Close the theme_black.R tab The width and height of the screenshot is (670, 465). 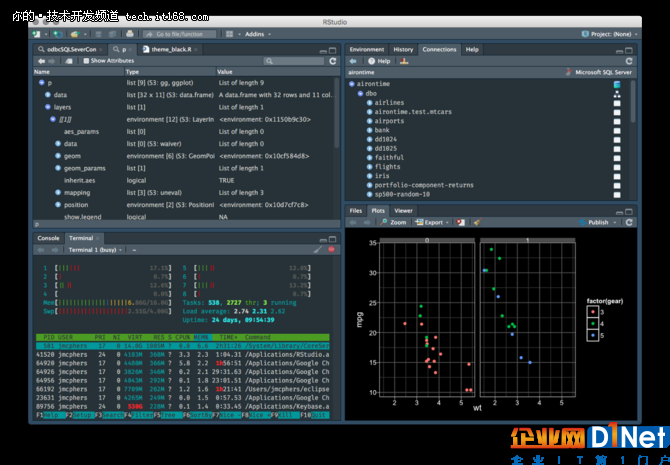point(196,50)
